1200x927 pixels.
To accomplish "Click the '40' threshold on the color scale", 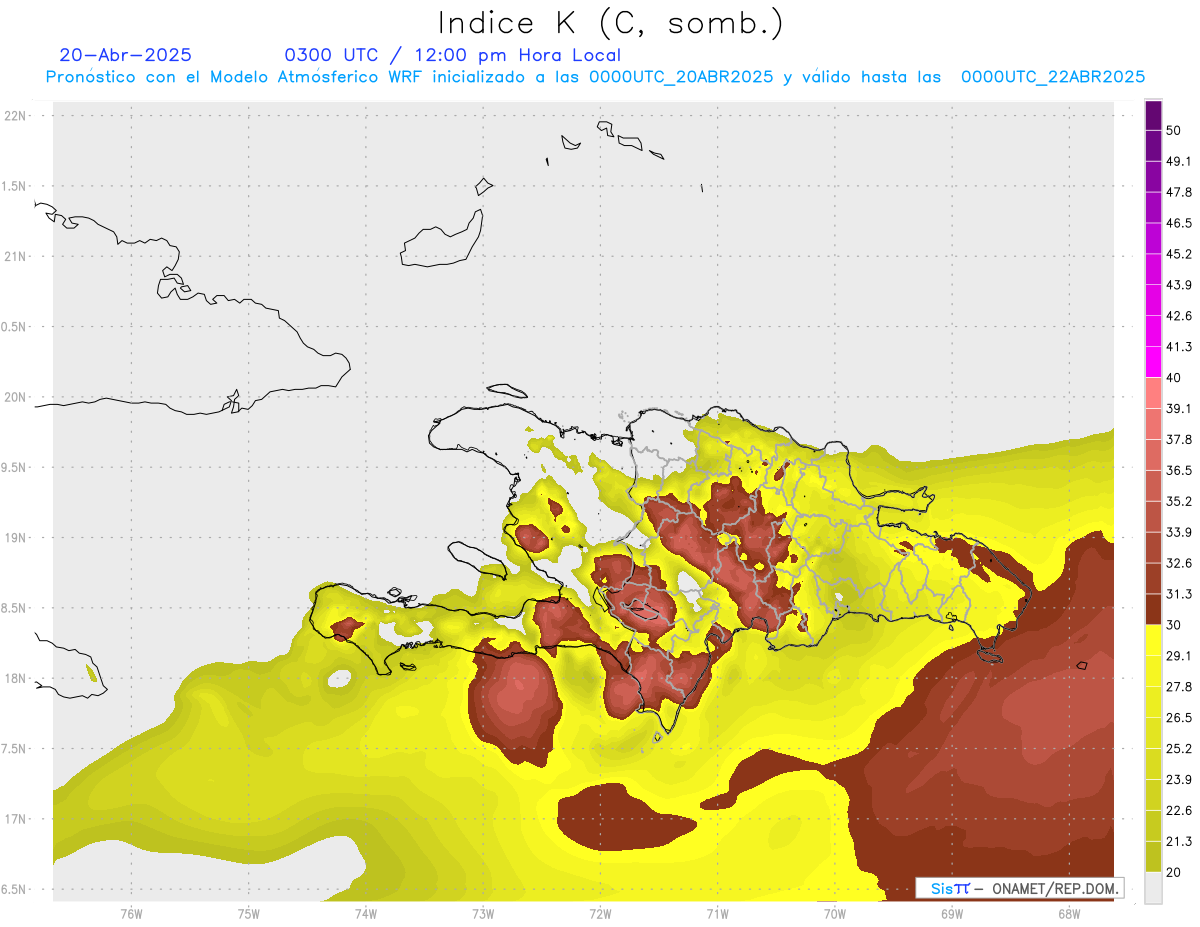I will pos(1174,378).
